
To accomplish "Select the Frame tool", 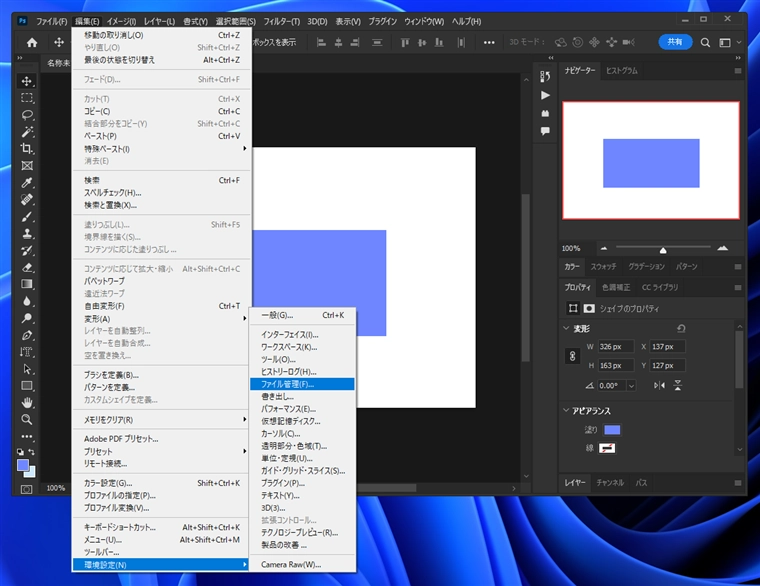I will pos(27,166).
